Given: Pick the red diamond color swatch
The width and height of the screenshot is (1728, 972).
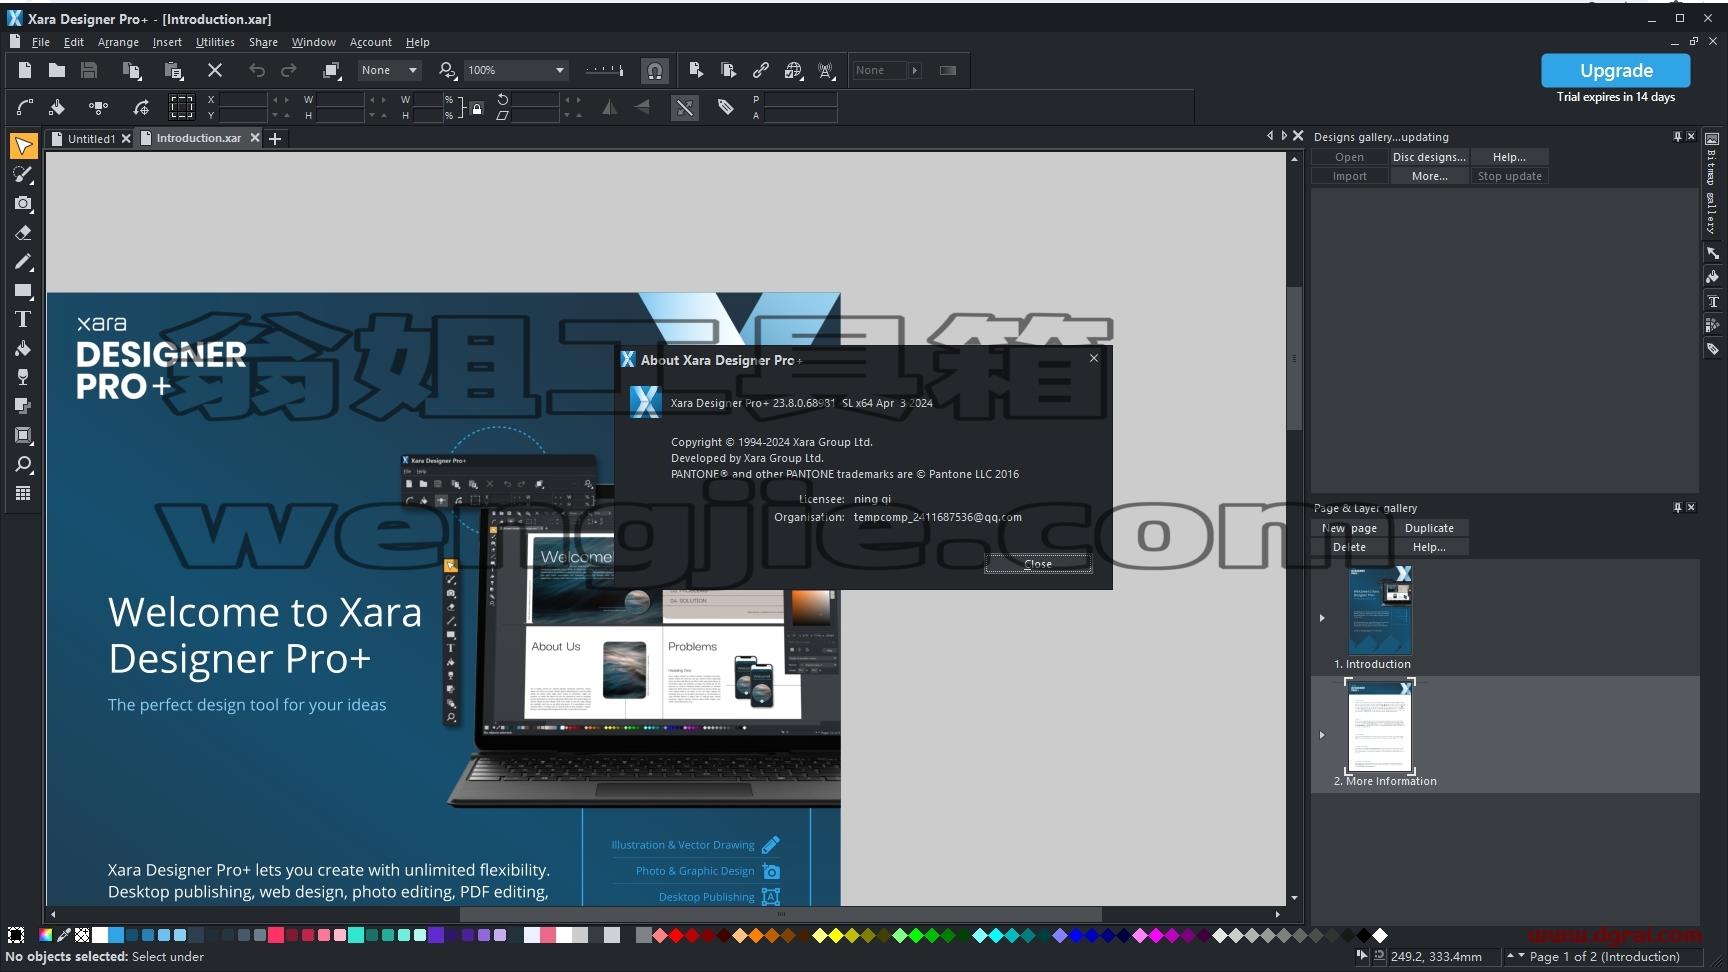Looking at the screenshot, I should pyautogui.click(x=676, y=935).
